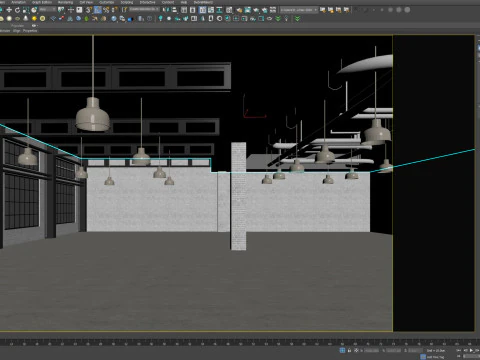The image size is (480, 360).
Task: Toggle the Ribbon display
Action: (x=203, y=10)
